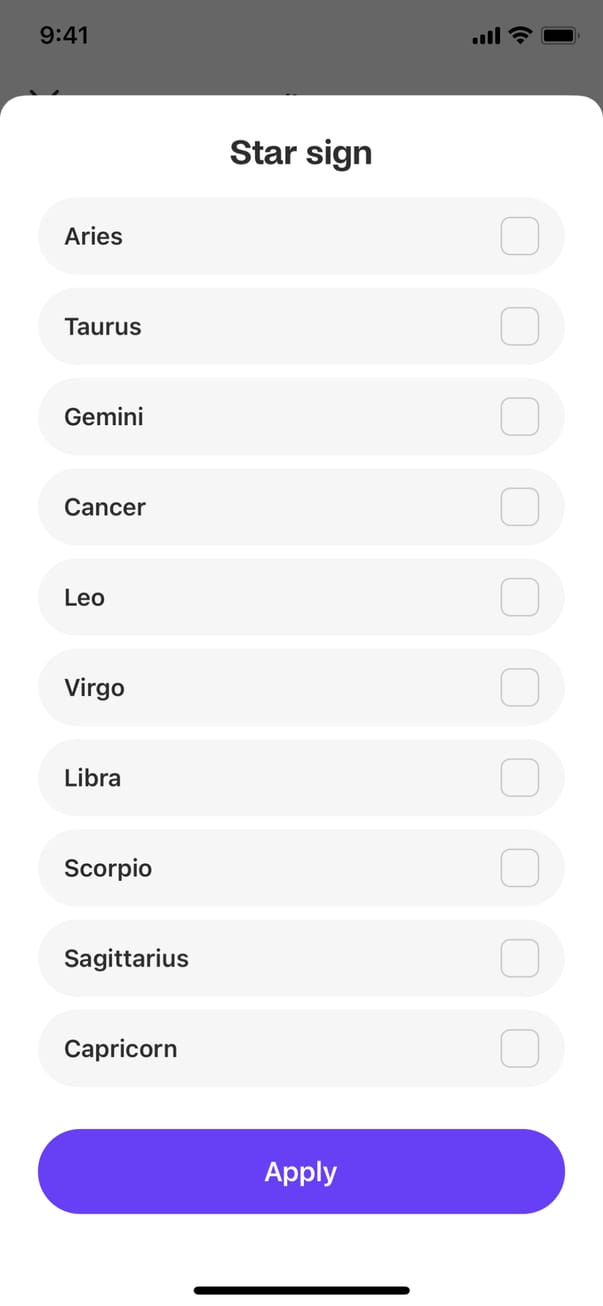Screen dimensions: 603x1306
Task: Select the Cancer checkbox
Action: [x=519, y=507]
